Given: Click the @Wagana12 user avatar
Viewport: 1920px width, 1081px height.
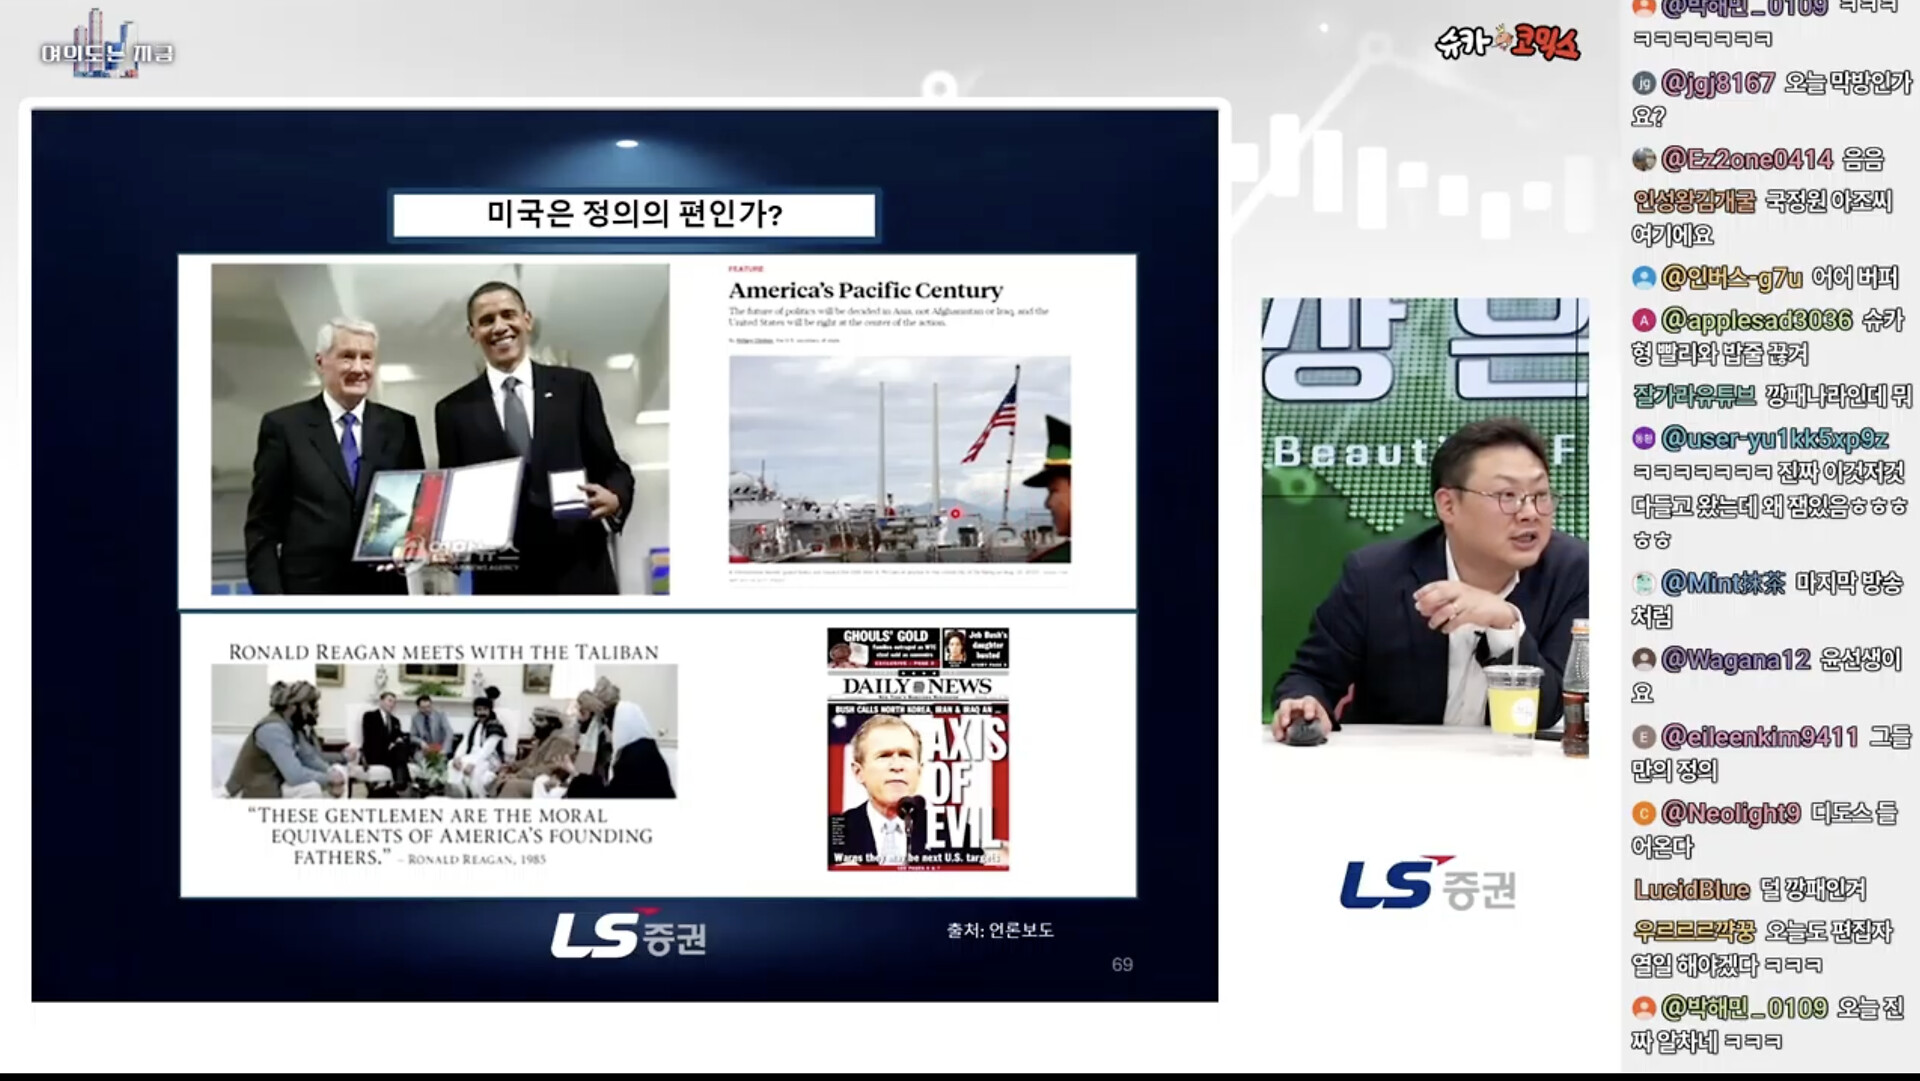Looking at the screenshot, I should [x=1643, y=659].
